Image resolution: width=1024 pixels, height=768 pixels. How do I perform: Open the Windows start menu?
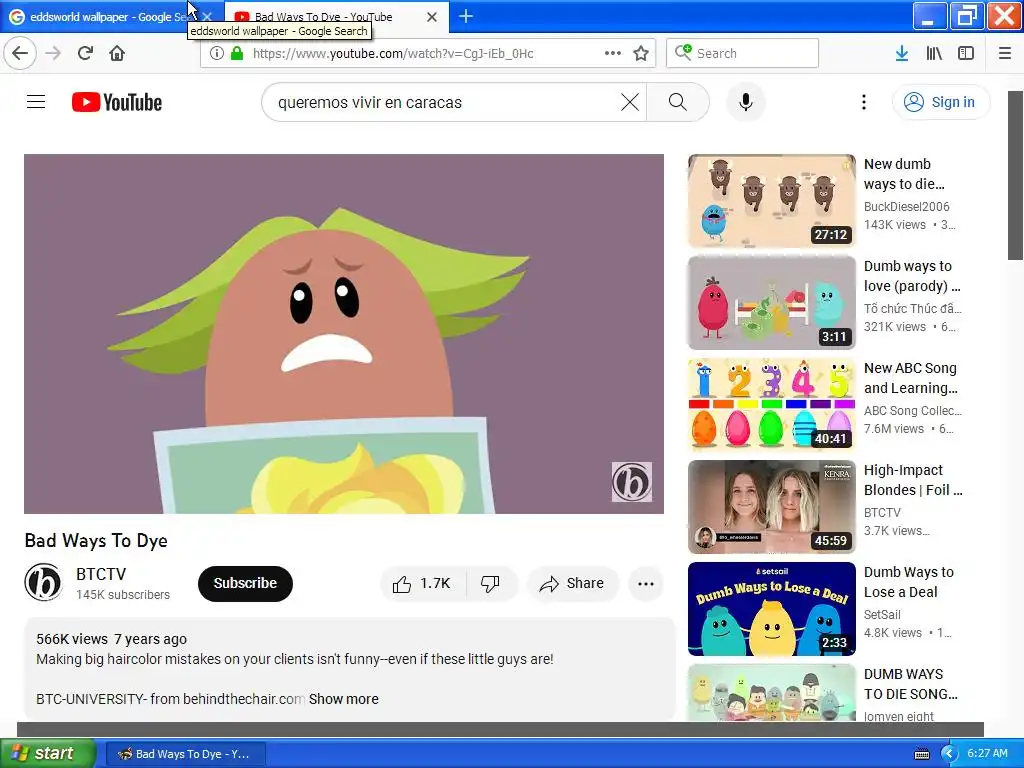click(47, 753)
